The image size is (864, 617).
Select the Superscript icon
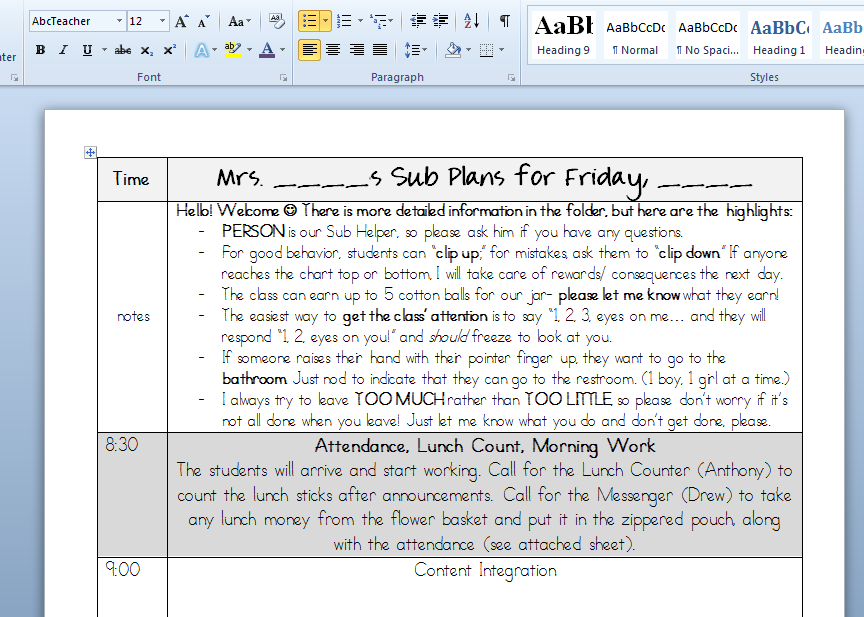(170, 49)
